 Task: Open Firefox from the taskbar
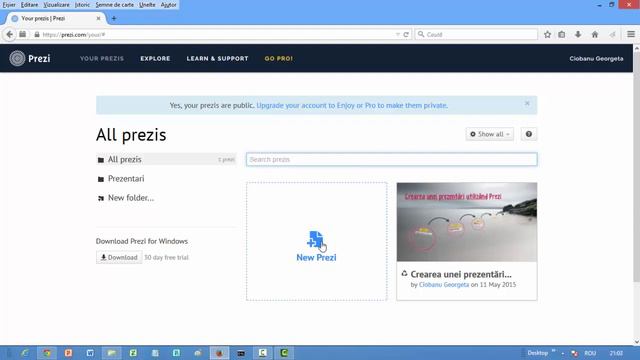[x=219, y=353]
